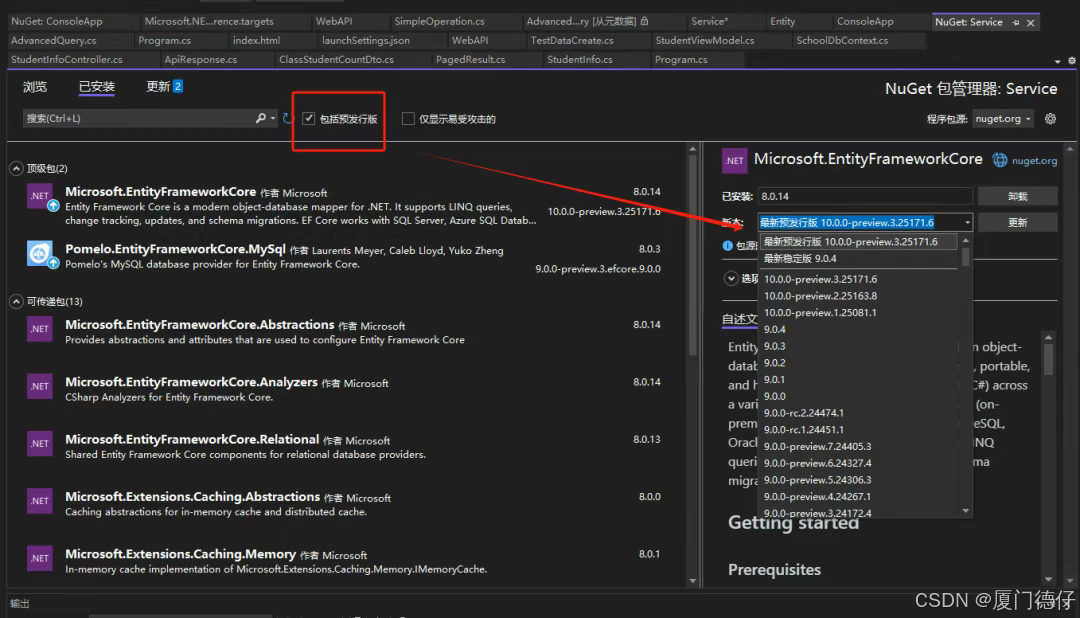Enable show only vulnerable packages checkbox

tap(408, 119)
